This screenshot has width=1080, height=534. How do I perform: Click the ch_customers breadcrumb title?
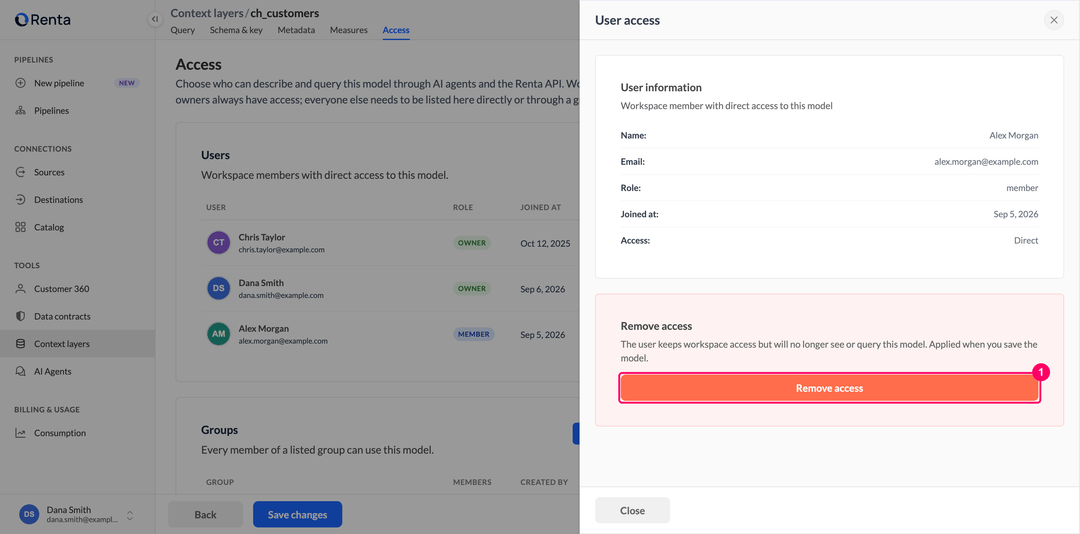pos(284,13)
